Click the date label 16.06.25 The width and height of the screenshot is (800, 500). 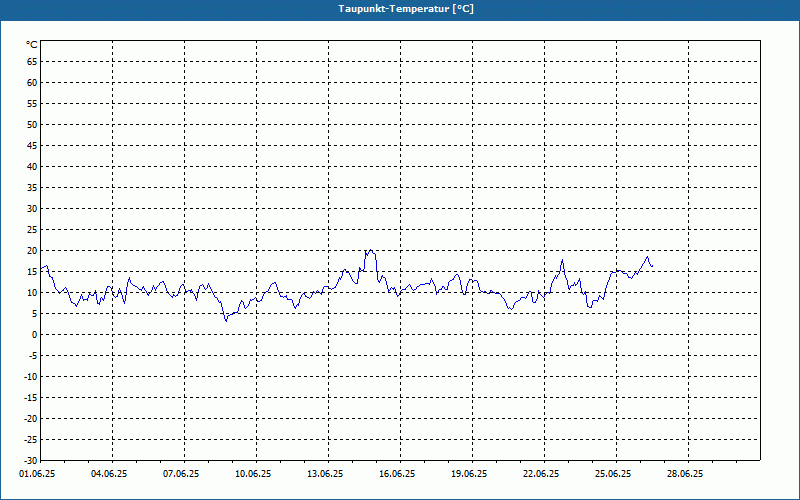coord(397,474)
